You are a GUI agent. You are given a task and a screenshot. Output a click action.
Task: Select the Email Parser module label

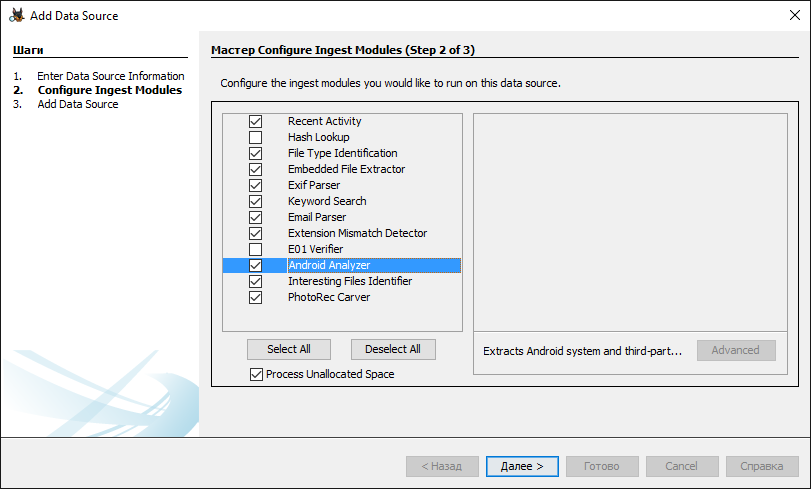(317, 217)
